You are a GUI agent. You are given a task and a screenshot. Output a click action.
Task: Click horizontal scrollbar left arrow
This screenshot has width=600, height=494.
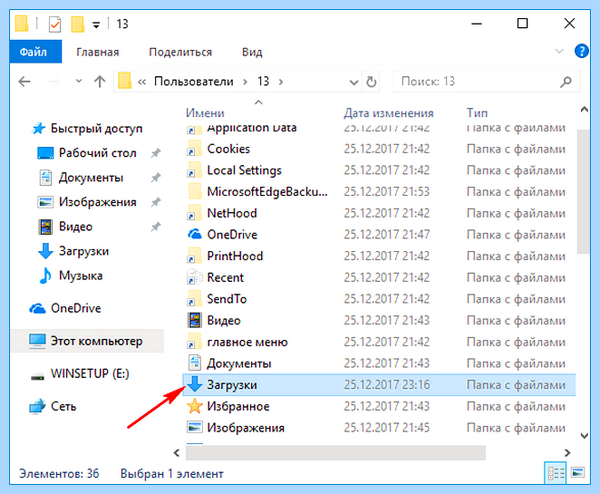pyautogui.click(x=176, y=453)
